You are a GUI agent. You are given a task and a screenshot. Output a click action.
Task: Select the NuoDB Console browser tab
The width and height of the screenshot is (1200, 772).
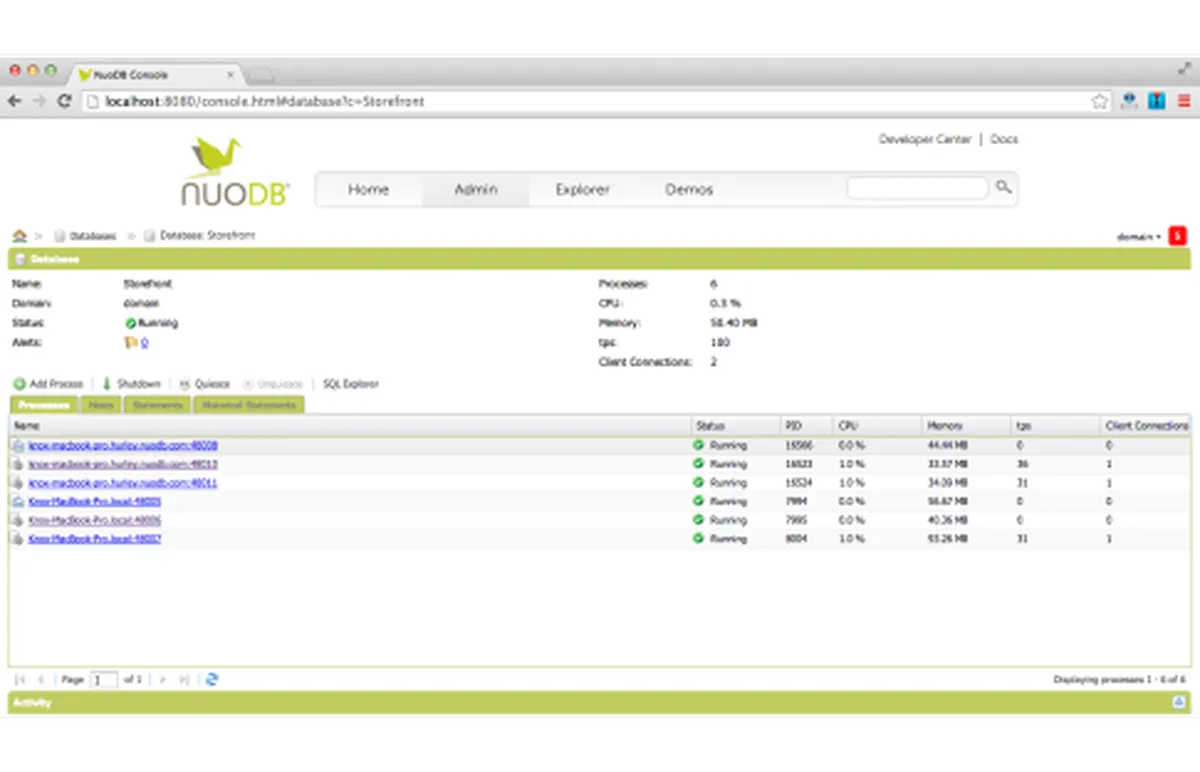pyautogui.click(x=155, y=74)
